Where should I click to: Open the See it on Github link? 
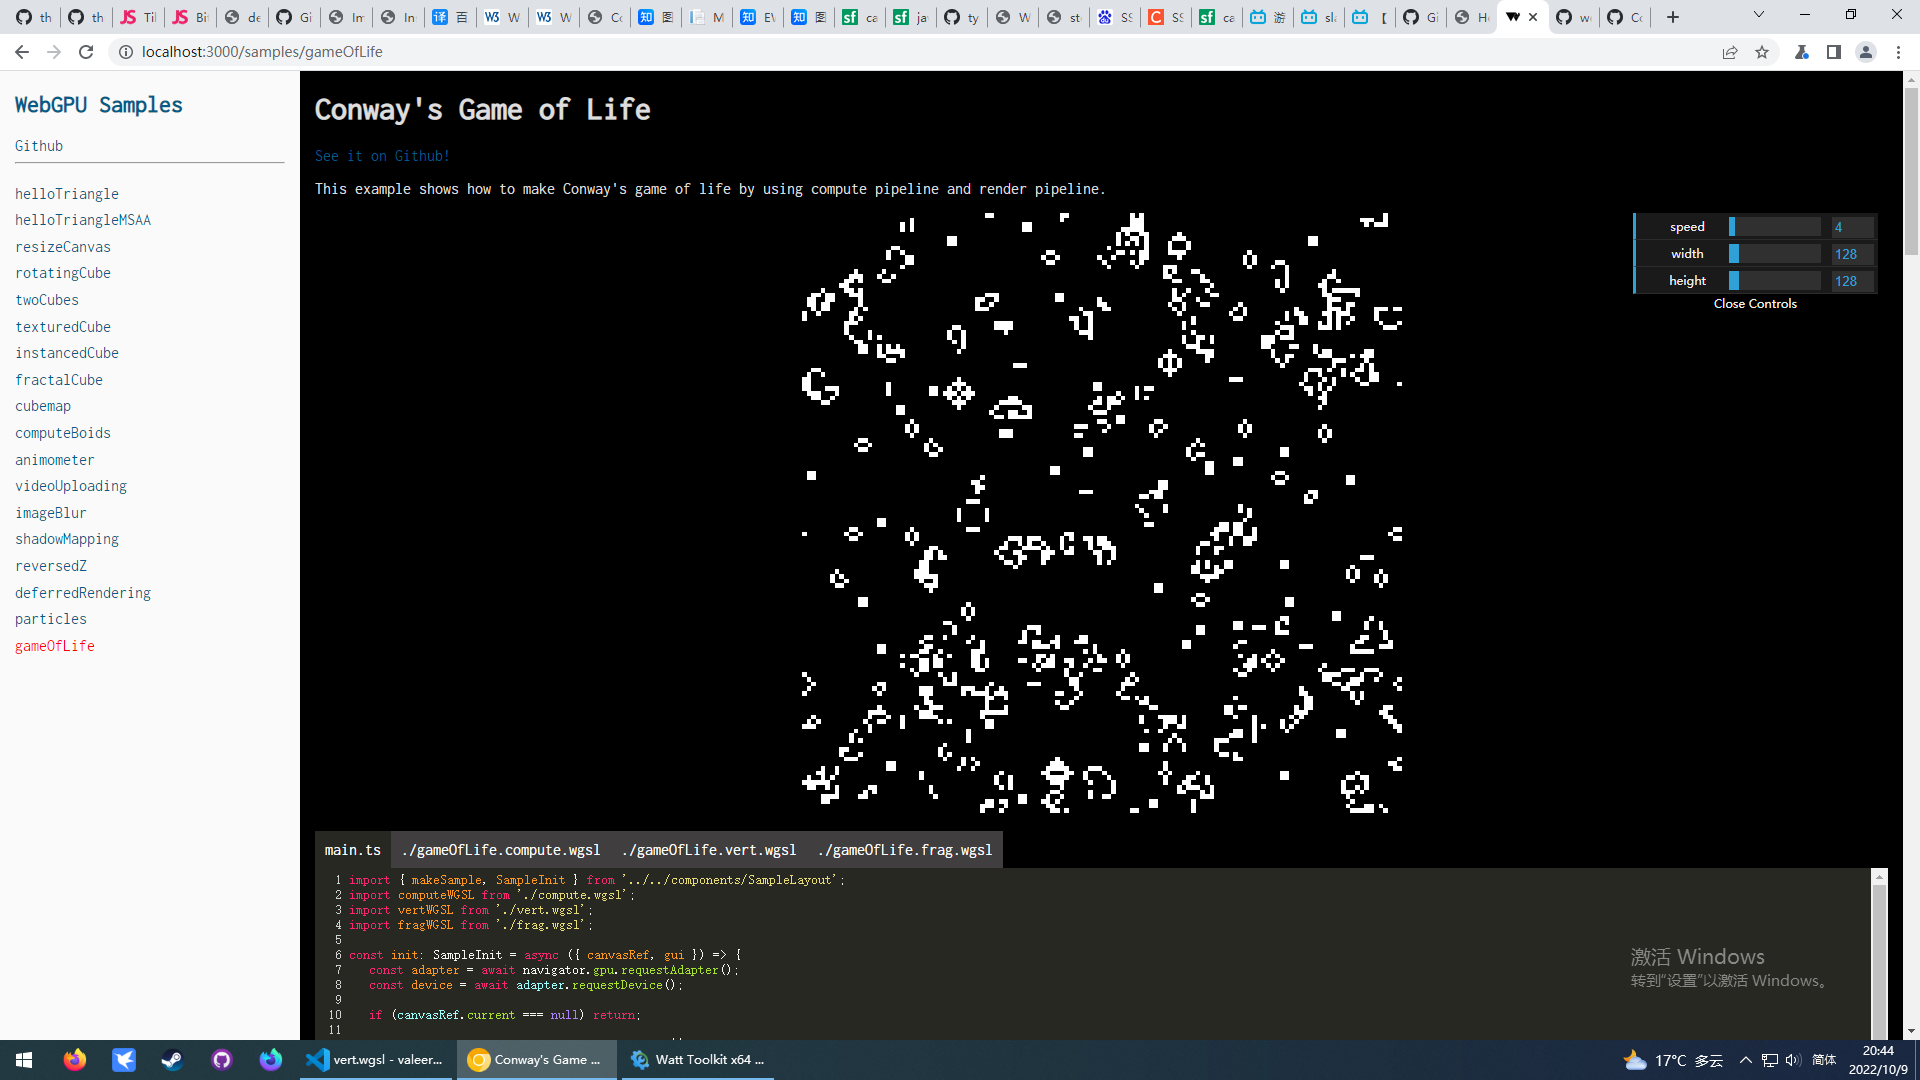pyautogui.click(x=382, y=156)
